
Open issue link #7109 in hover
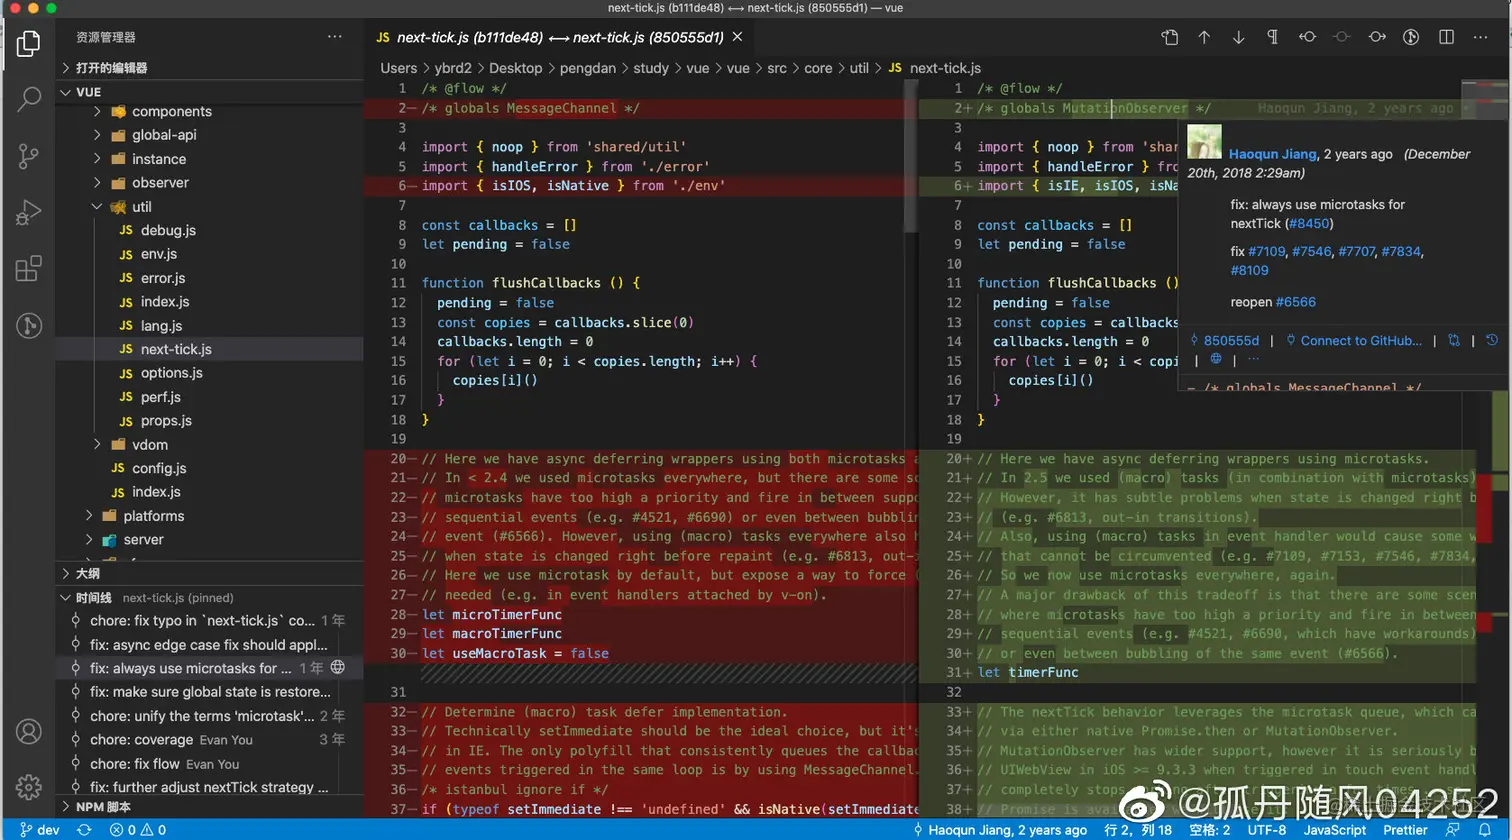coord(1267,252)
